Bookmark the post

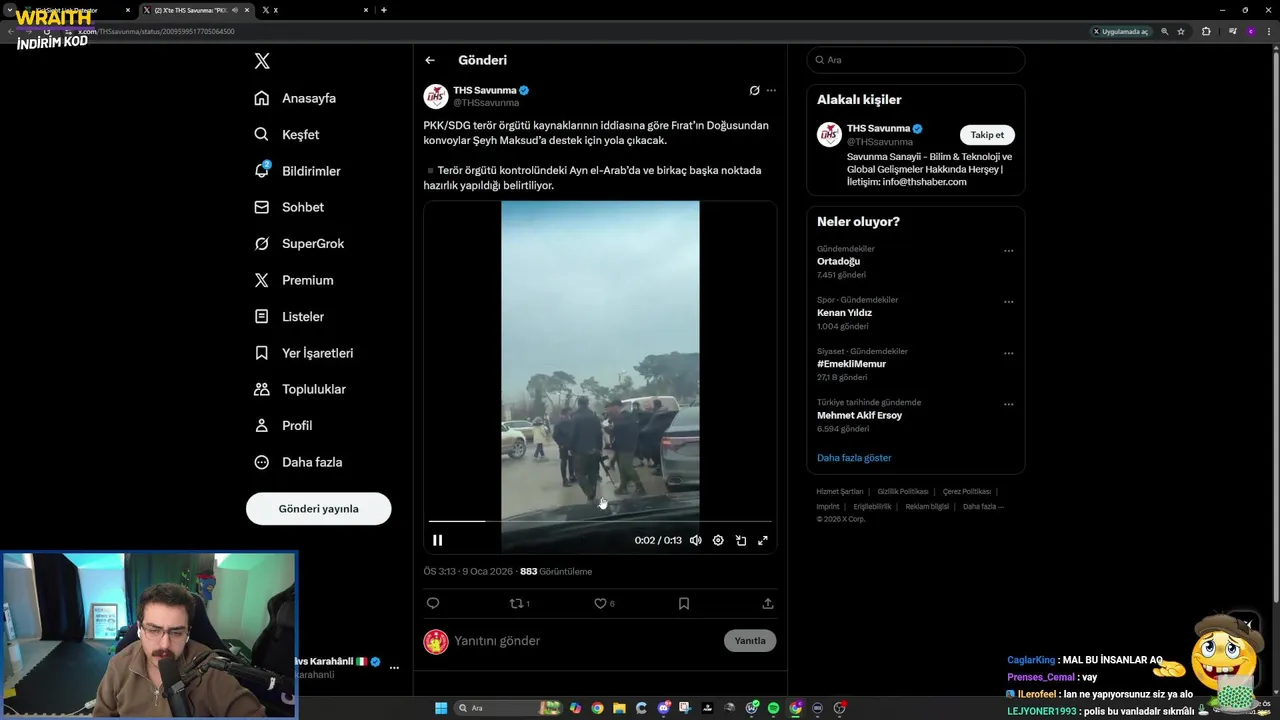coord(684,603)
